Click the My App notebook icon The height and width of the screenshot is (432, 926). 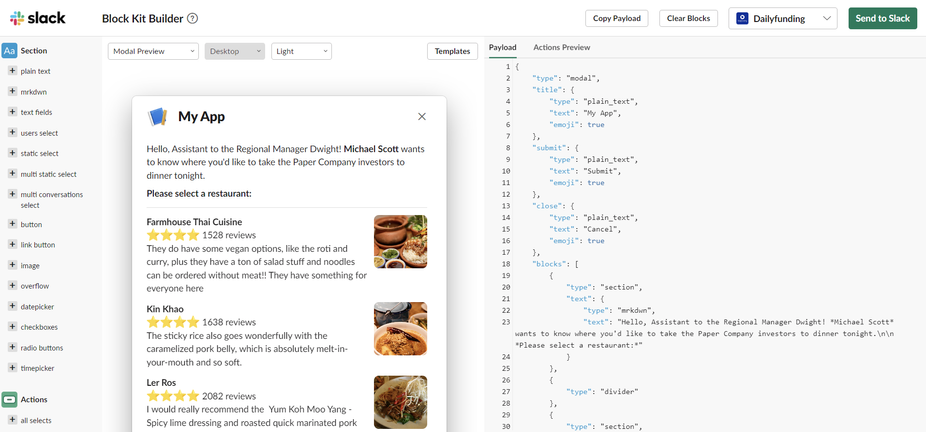pos(158,117)
